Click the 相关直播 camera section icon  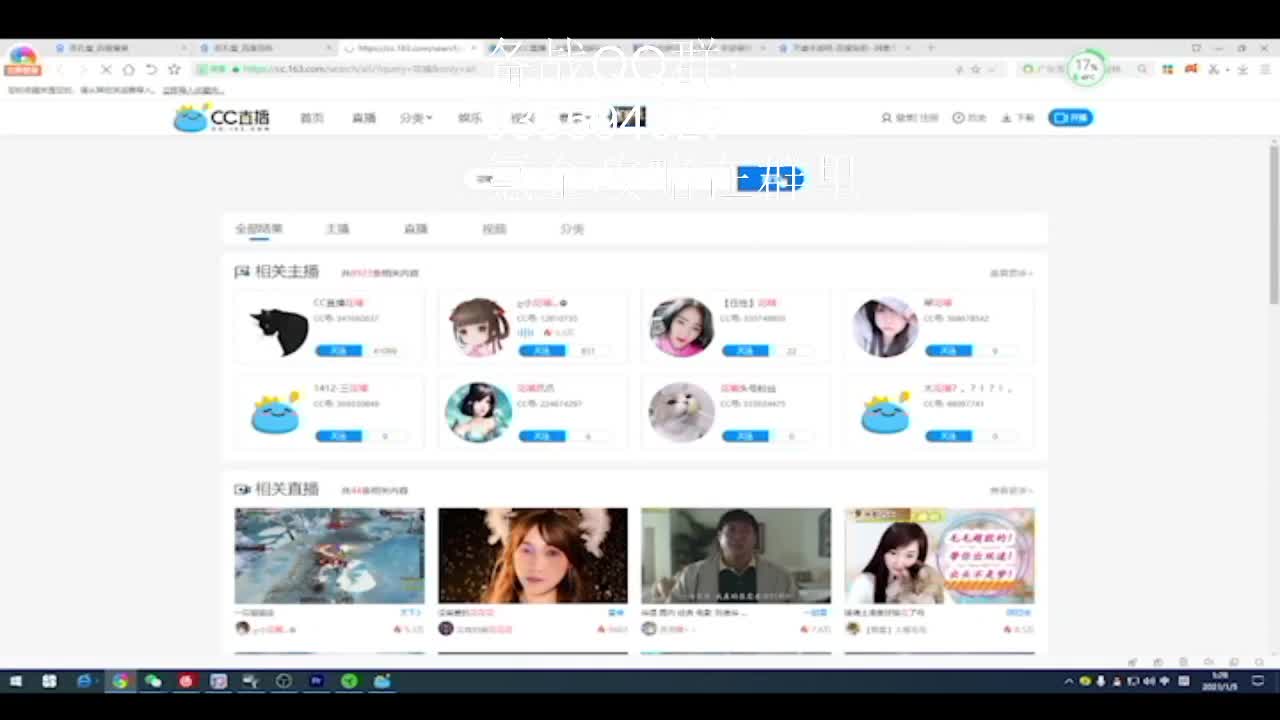[x=241, y=490]
